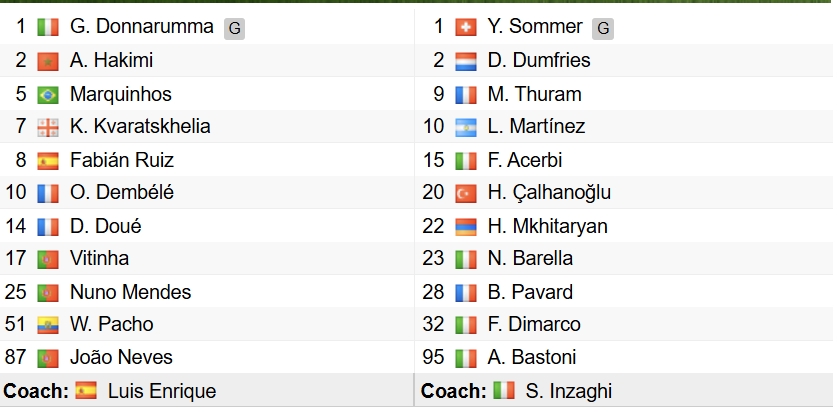Click the Armenia flag beside H. Mkhitaryan
Viewport: 838px width, 412px height.
tap(465, 226)
